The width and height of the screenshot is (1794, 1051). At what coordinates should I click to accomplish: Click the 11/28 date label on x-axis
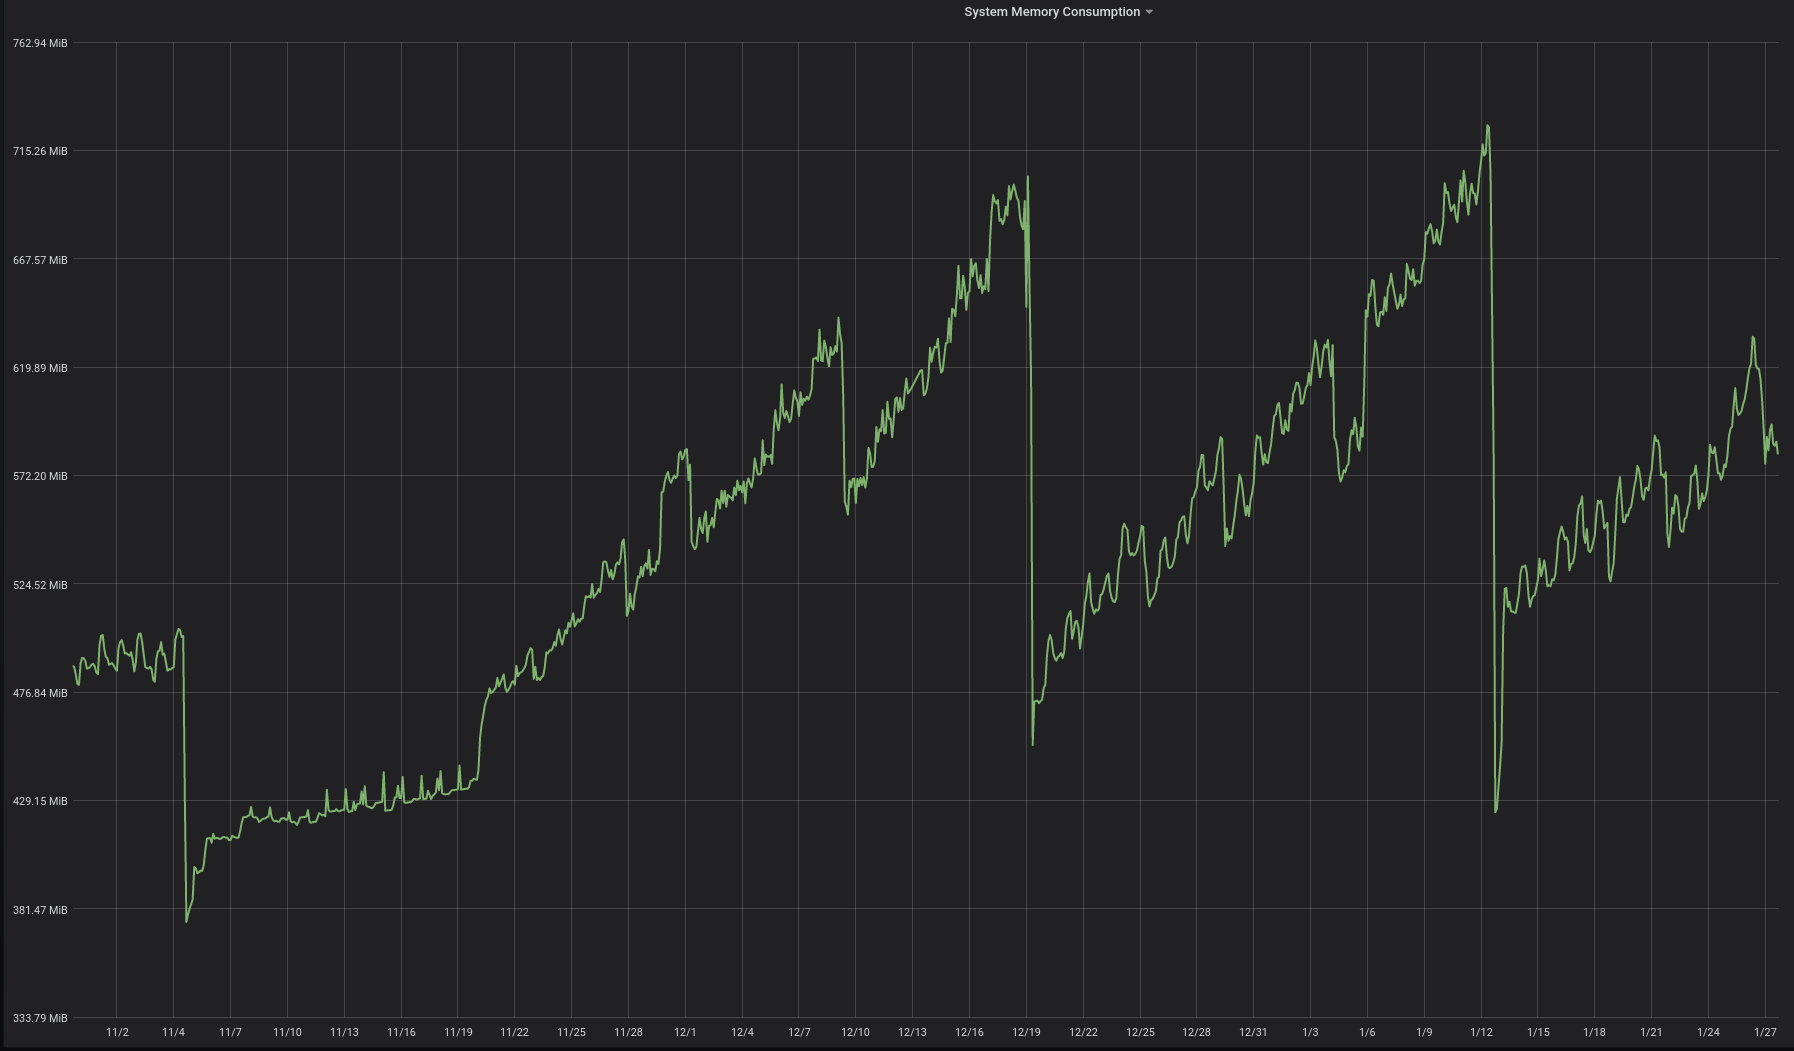click(628, 1032)
